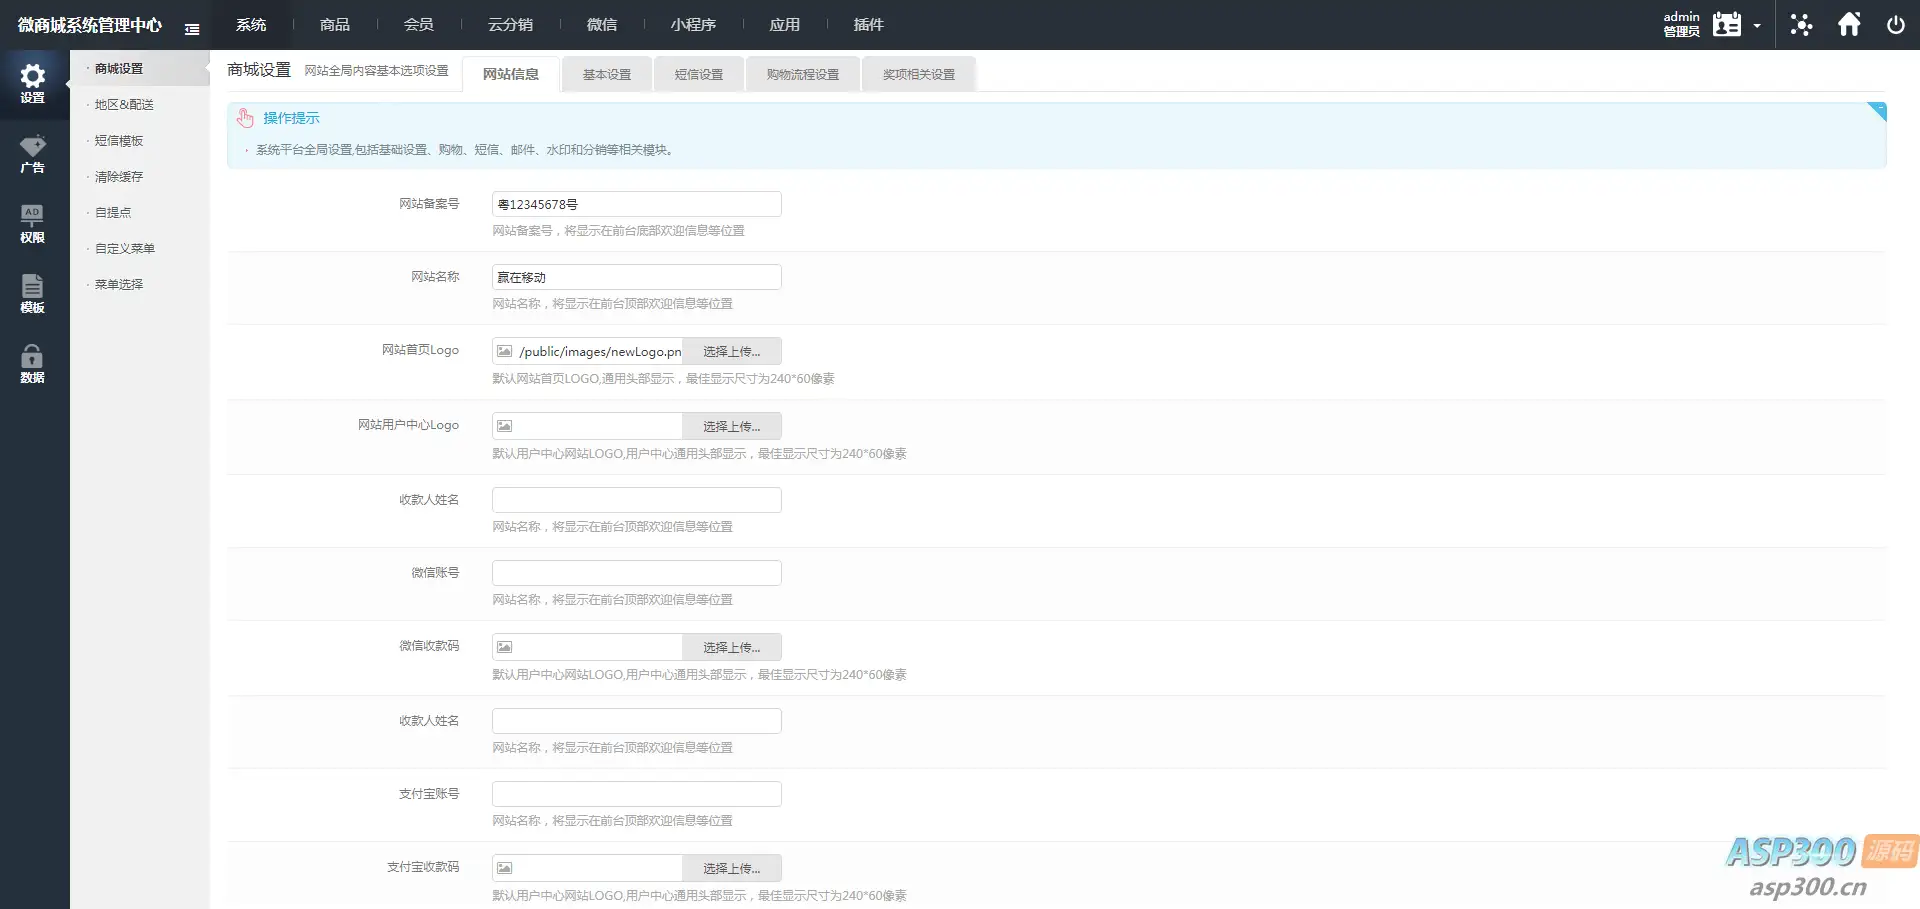
Task: Go to the home page icon
Action: tap(1849, 24)
